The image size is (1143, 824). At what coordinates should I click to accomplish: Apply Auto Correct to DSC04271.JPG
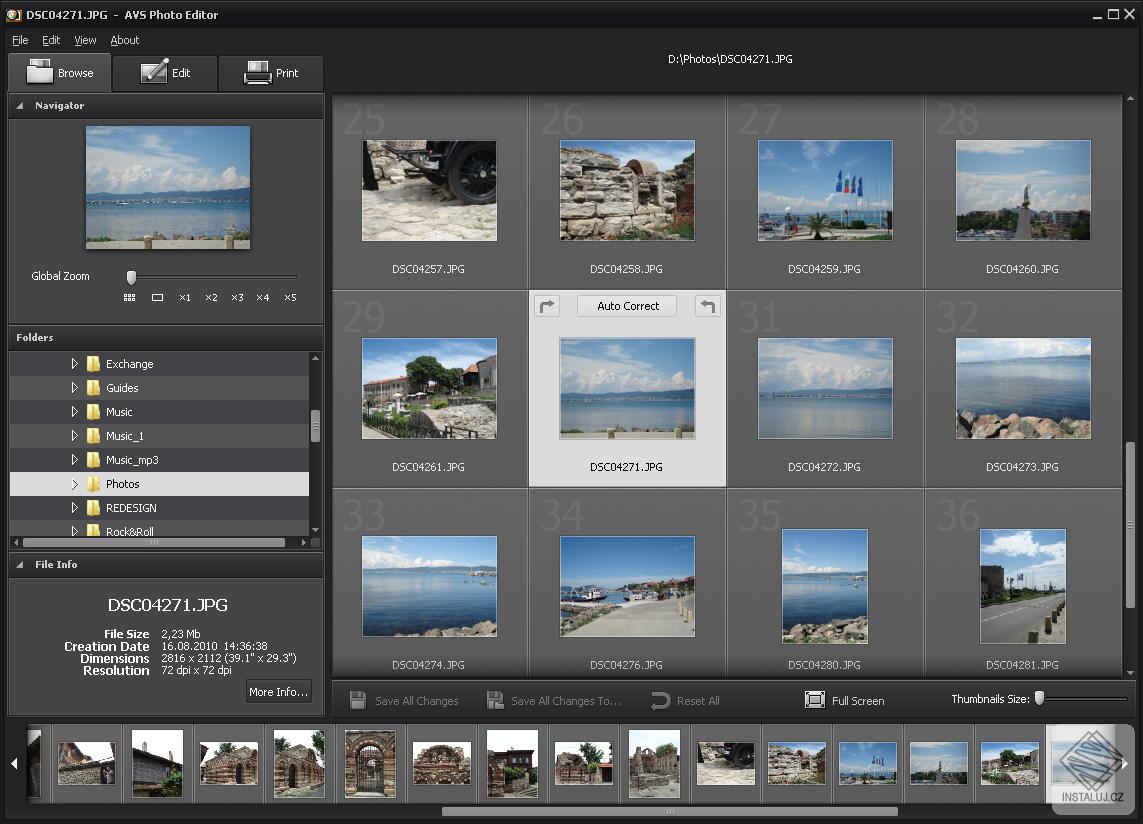[x=626, y=306]
